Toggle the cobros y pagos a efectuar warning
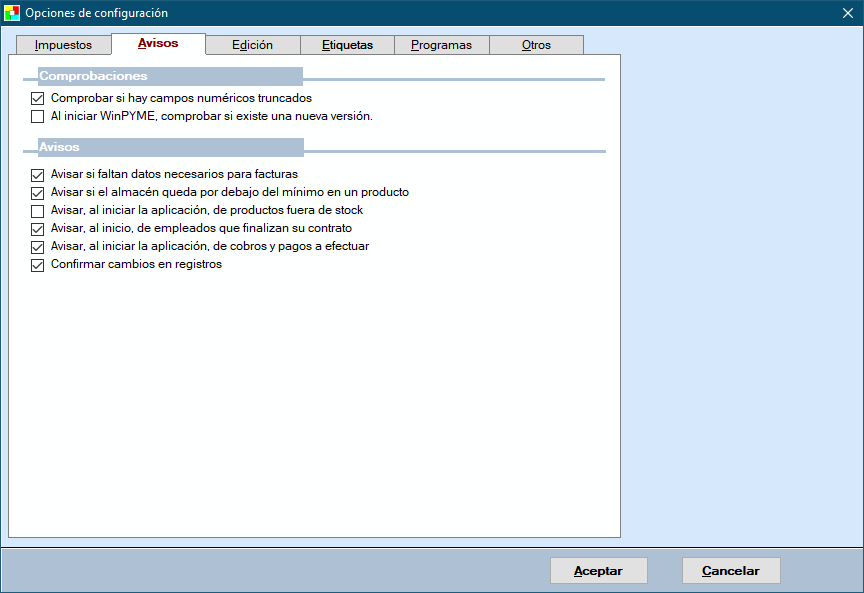Viewport: 864px width, 593px height. tap(38, 246)
